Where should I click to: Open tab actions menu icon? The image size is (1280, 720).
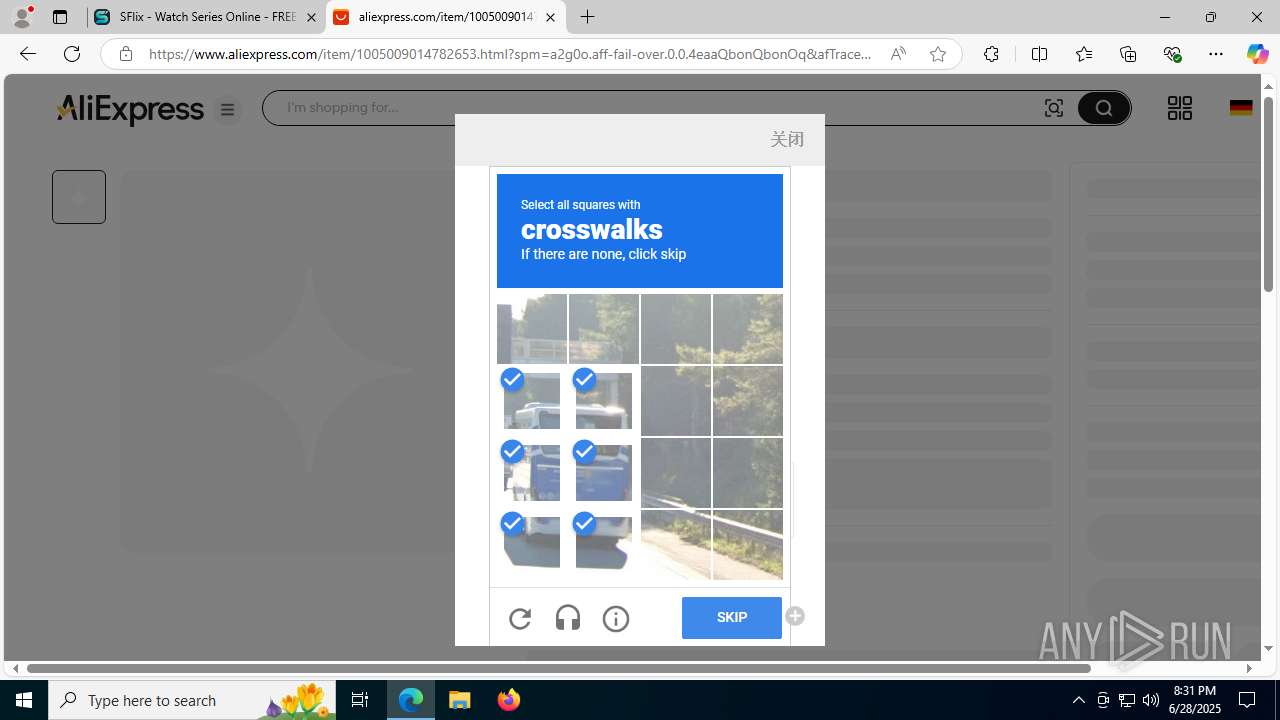[60, 17]
